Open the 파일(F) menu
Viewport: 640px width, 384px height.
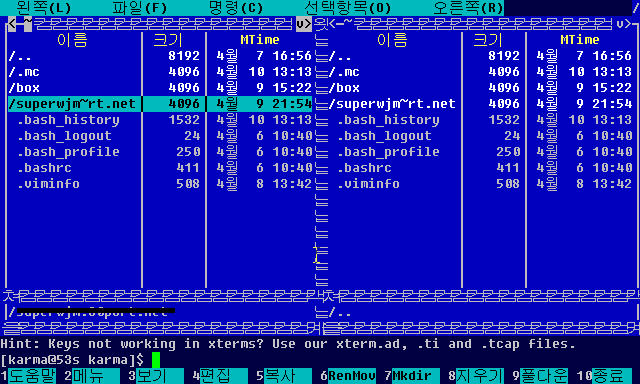140,8
